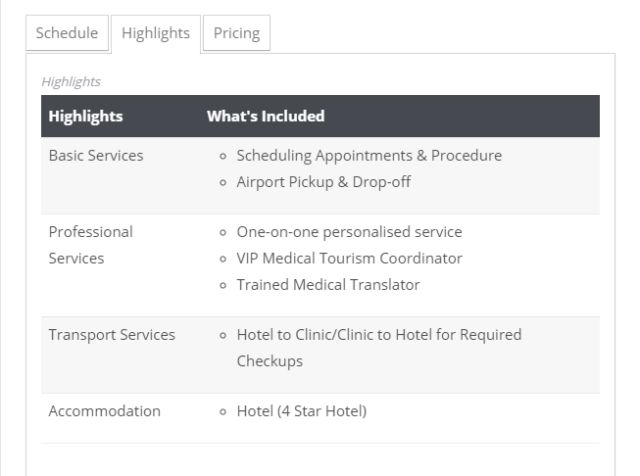This screenshot has height=476, width=640.
Task: Click the italic Highlights caption
Action: click(71, 82)
